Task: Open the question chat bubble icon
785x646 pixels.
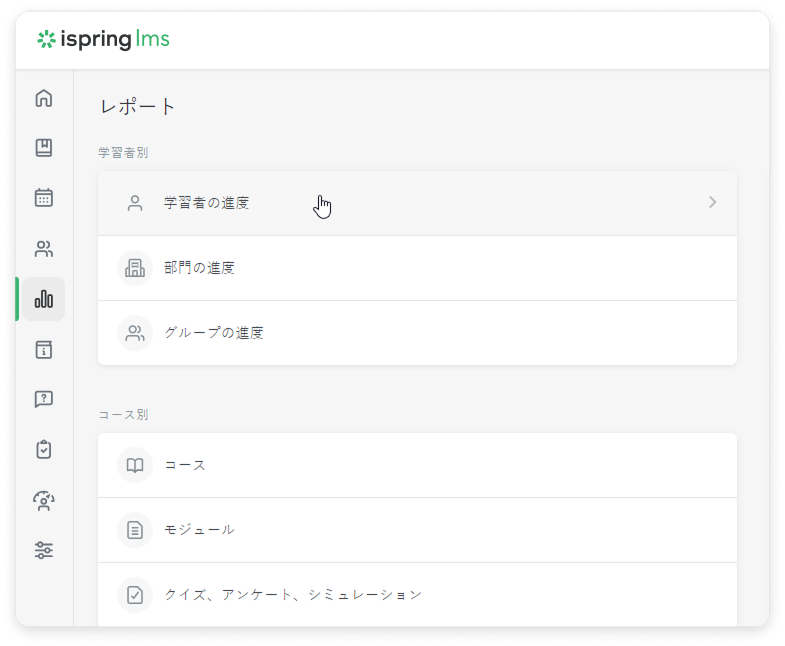Action: pos(44,399)
